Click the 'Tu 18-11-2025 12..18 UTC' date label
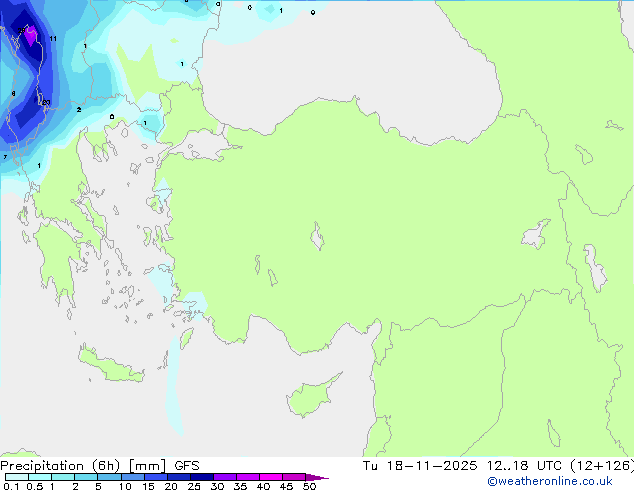The image size is (634, 490). (x=462, y=466)
